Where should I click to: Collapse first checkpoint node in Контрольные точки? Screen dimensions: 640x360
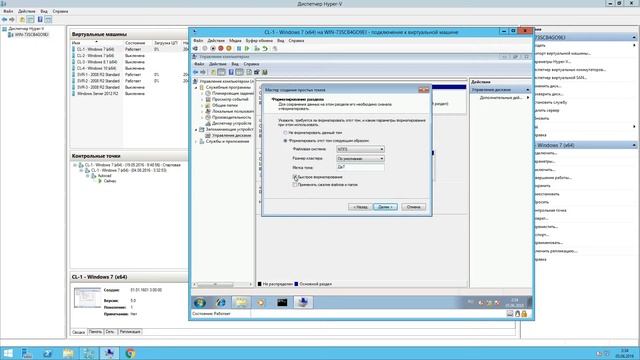[x=75, y=165]
